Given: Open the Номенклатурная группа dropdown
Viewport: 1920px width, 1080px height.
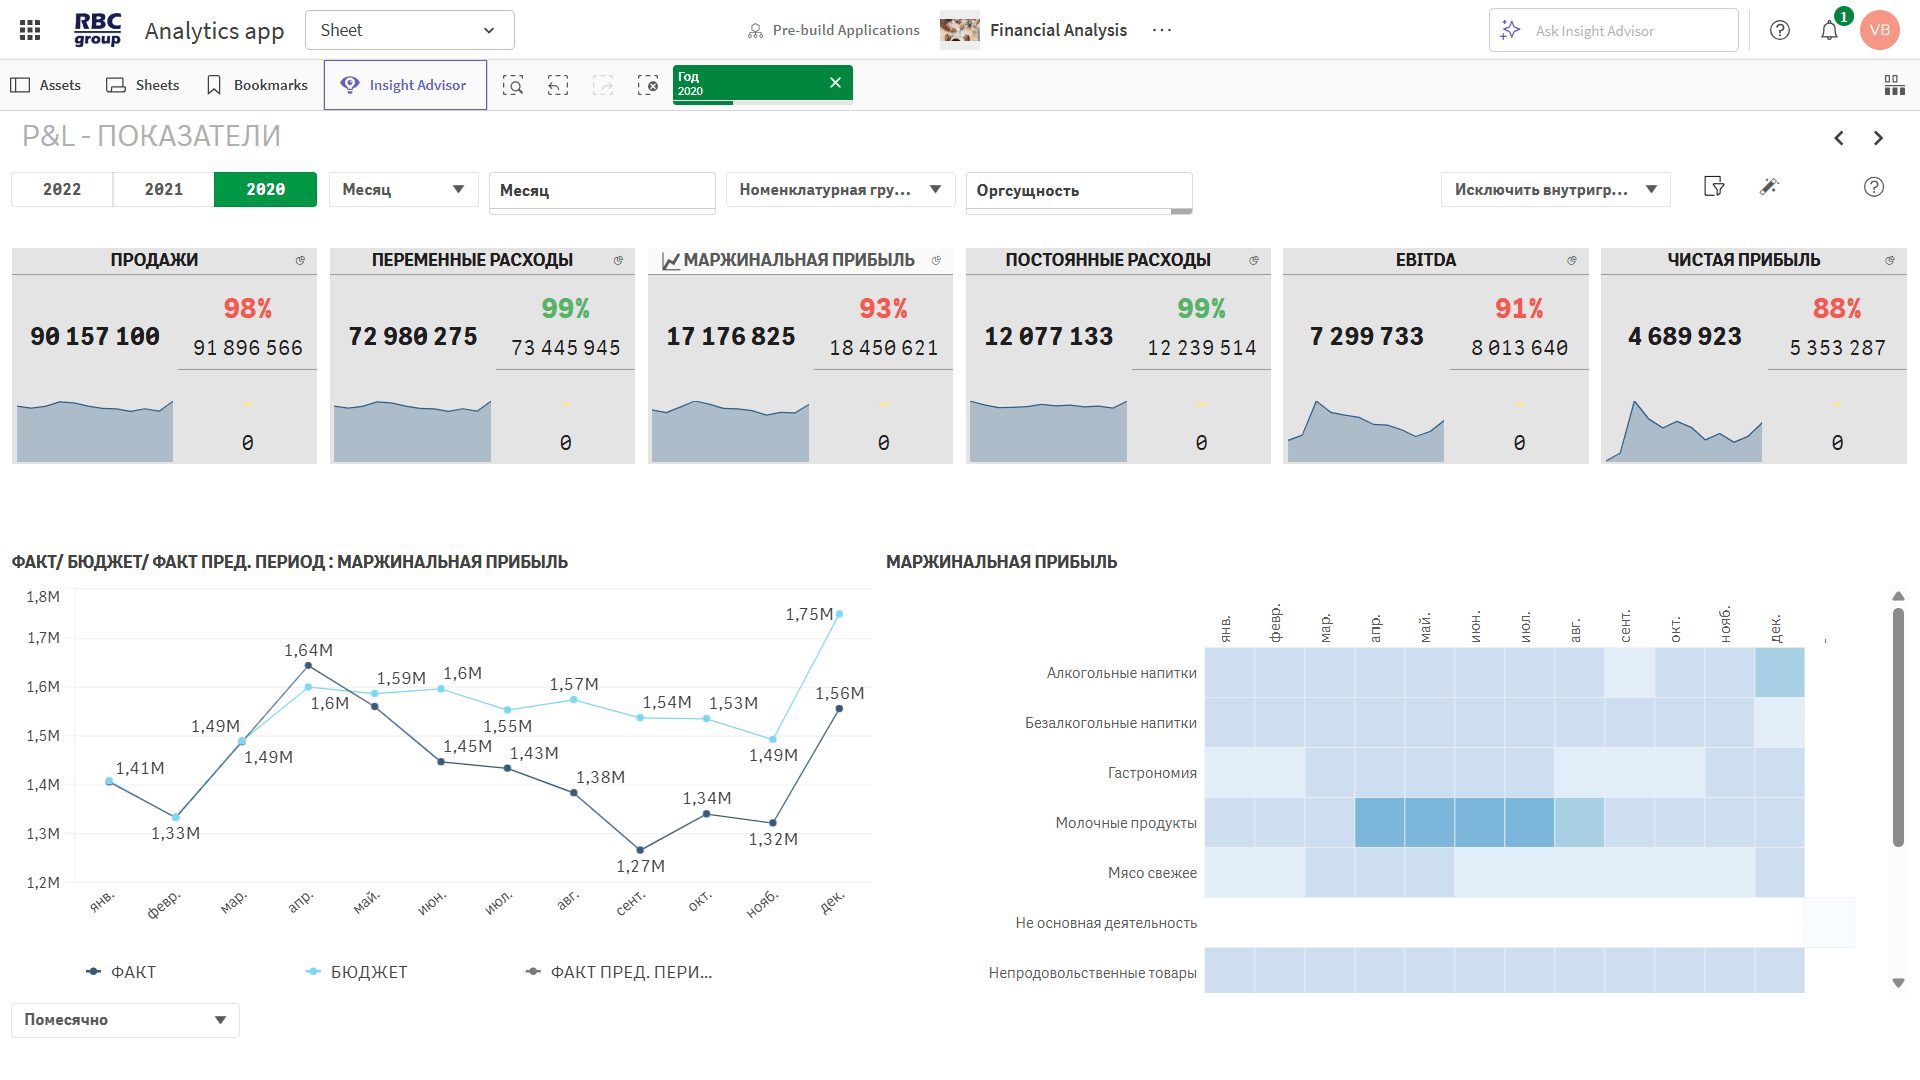Looking at the screenshot, I should [x=840, y=189].
